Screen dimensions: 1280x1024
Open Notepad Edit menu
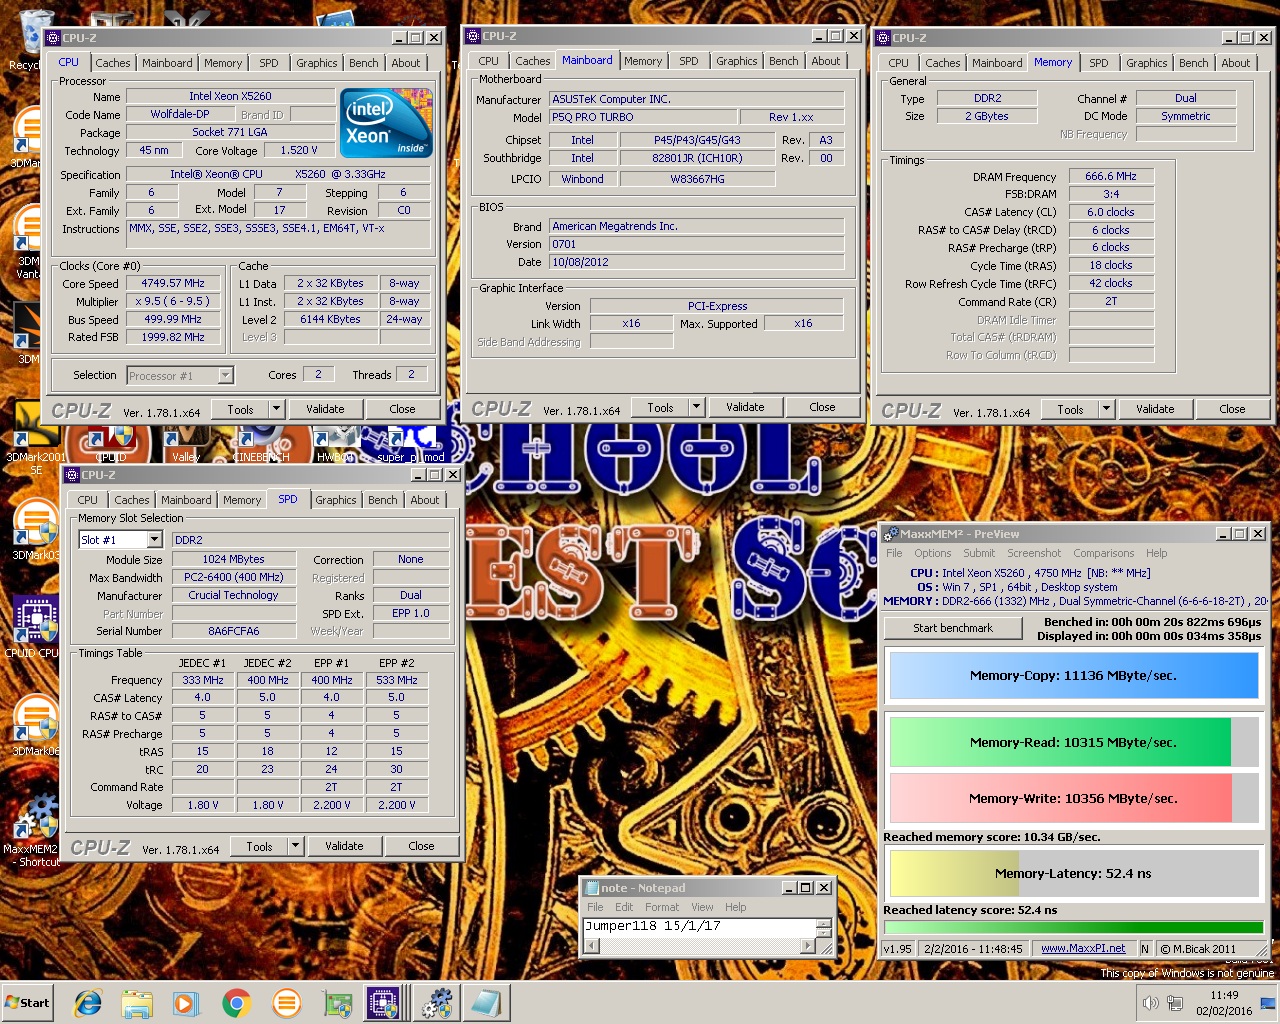[x=624, y=907]
